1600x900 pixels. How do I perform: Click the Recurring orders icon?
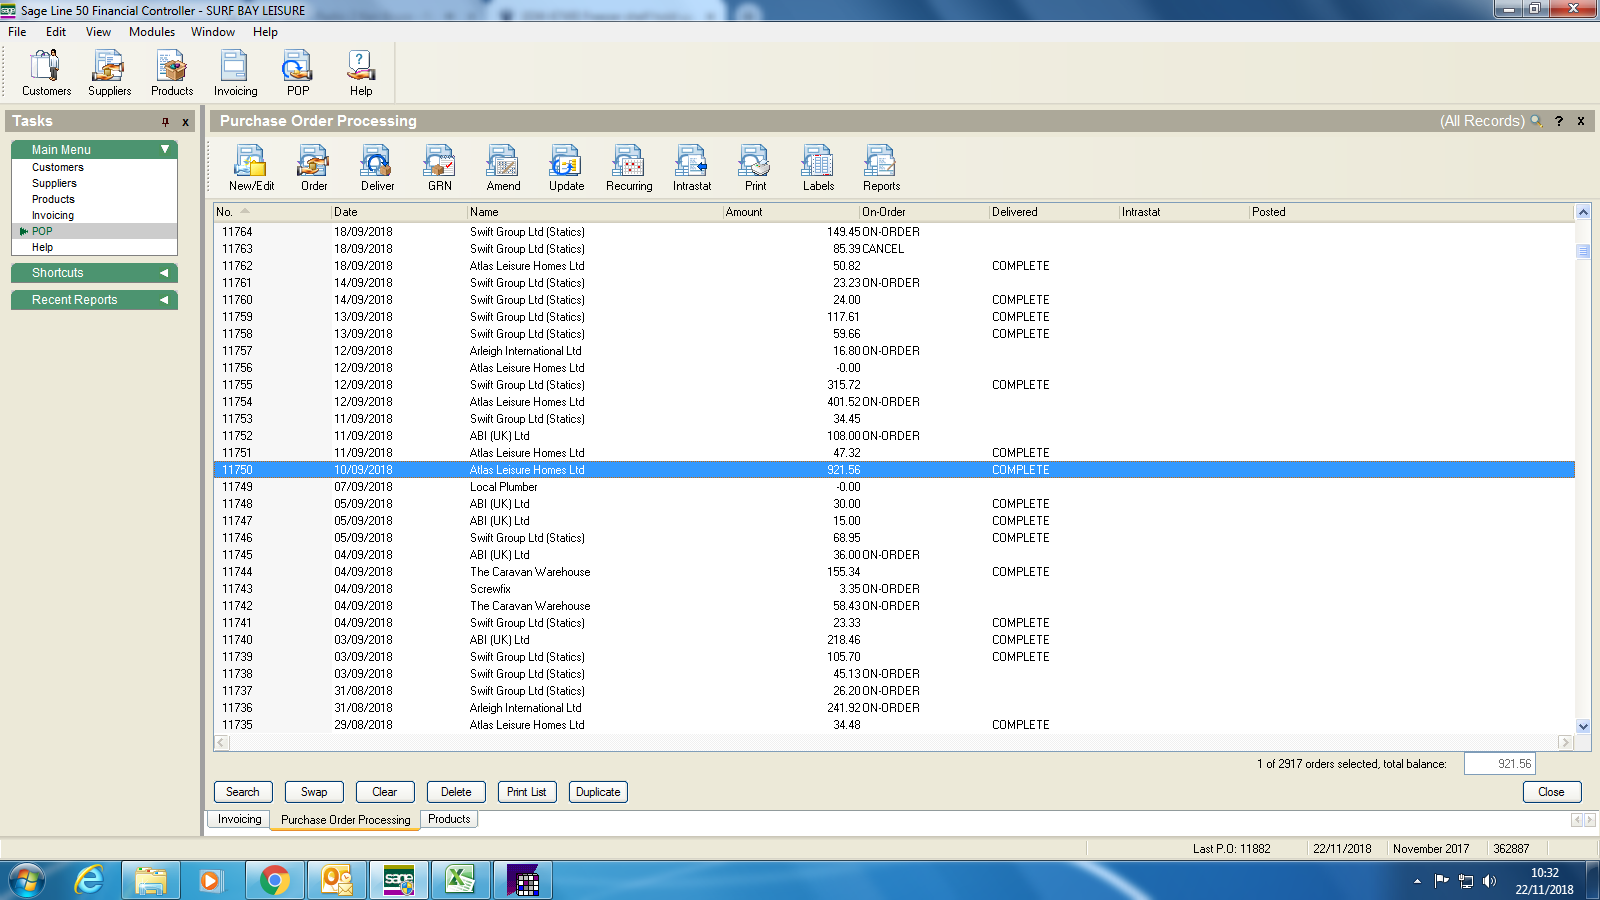point(628,167)
